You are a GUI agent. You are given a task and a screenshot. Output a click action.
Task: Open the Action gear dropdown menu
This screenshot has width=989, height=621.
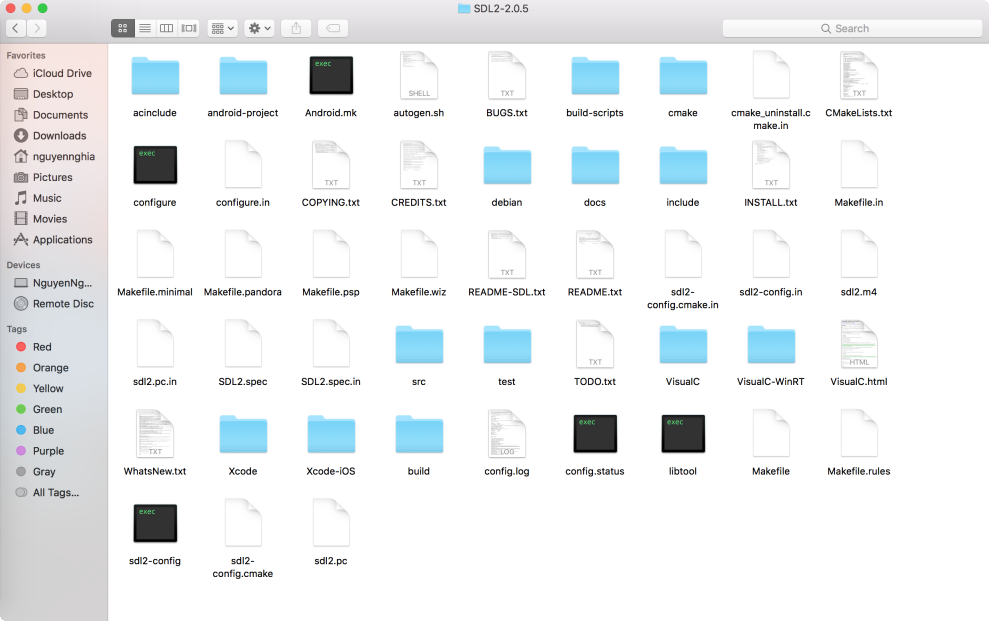point(259,28)
